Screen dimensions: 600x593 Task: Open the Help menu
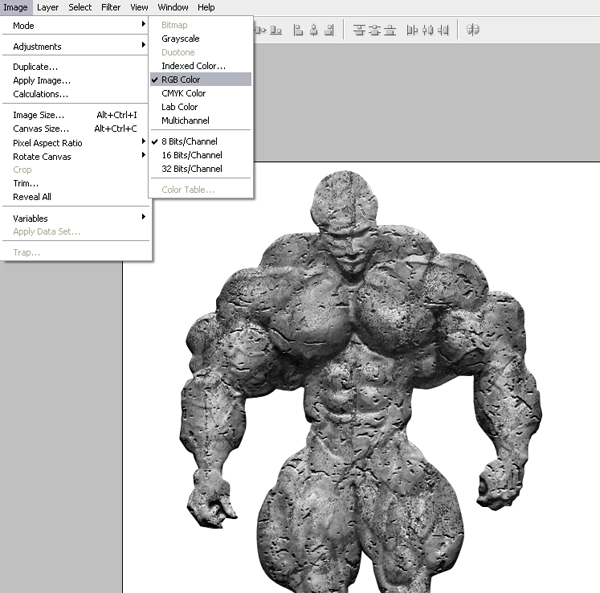coord(206,7)
